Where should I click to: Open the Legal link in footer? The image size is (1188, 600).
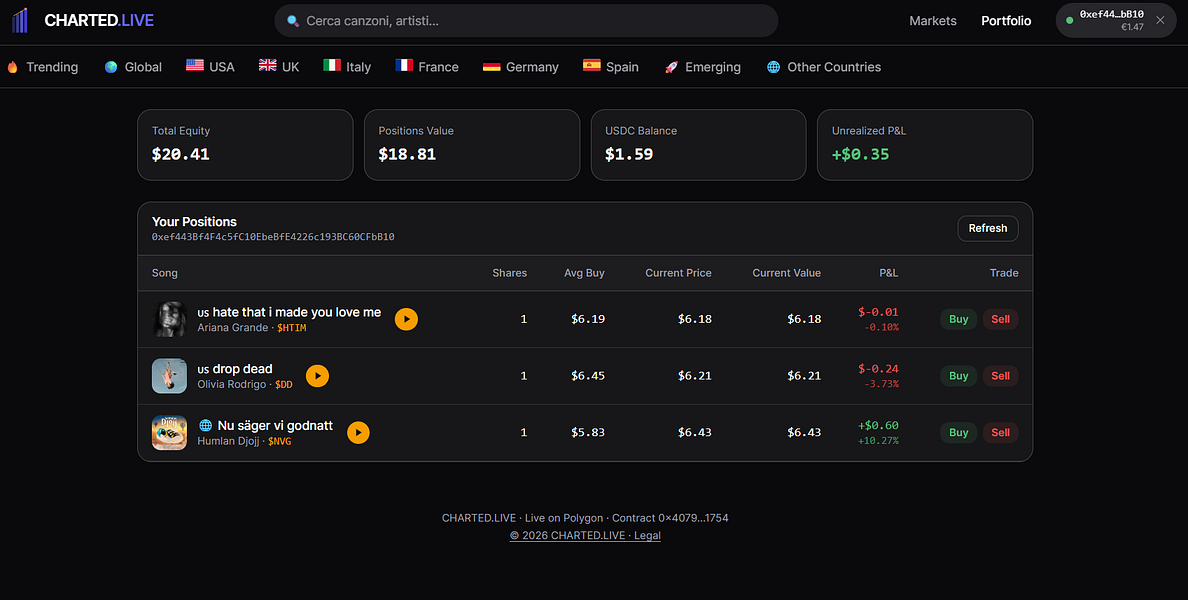tap(647, 536)
